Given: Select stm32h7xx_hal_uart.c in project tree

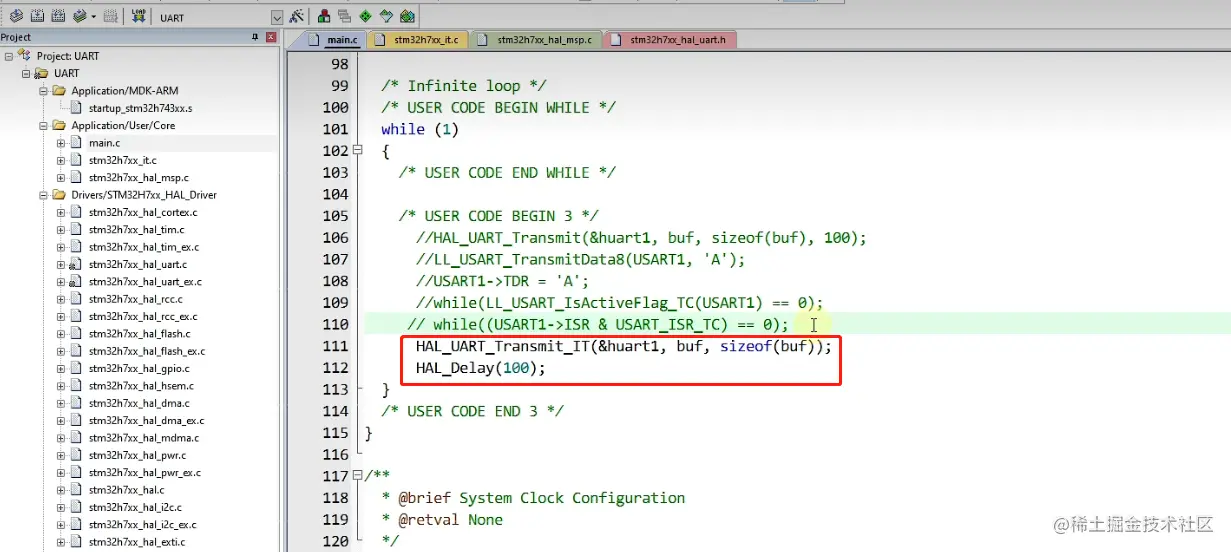Looking at the screenshot, I should pyautogui.click(x=138, y=264).
